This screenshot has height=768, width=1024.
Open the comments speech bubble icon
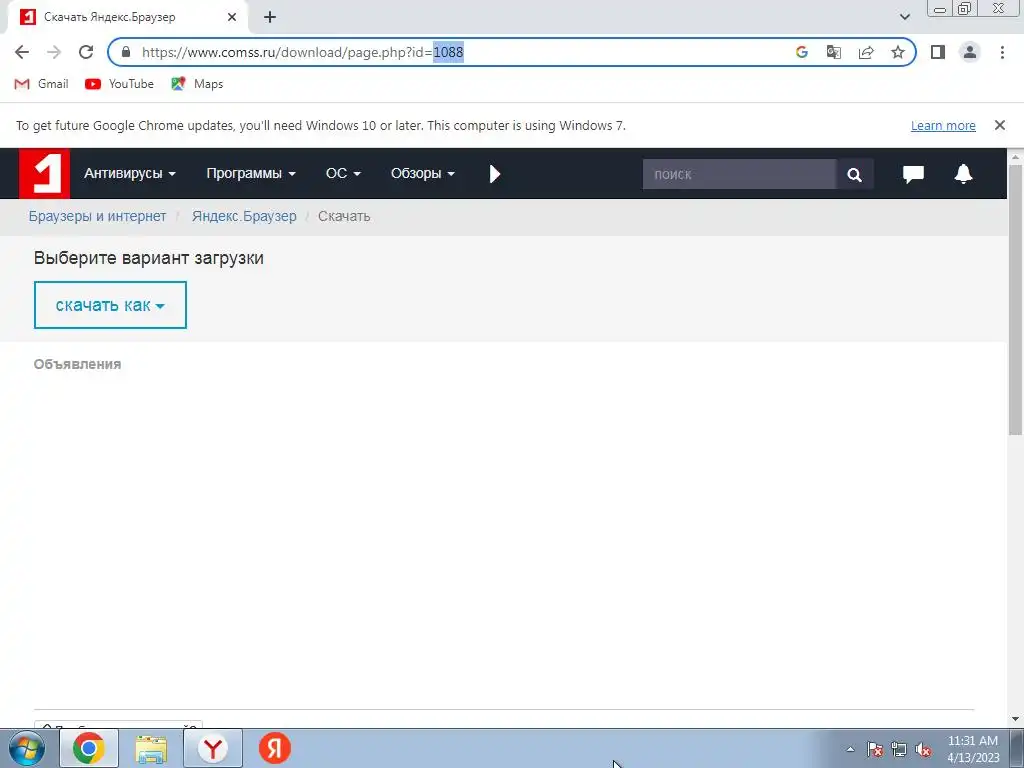pos(913,174)
